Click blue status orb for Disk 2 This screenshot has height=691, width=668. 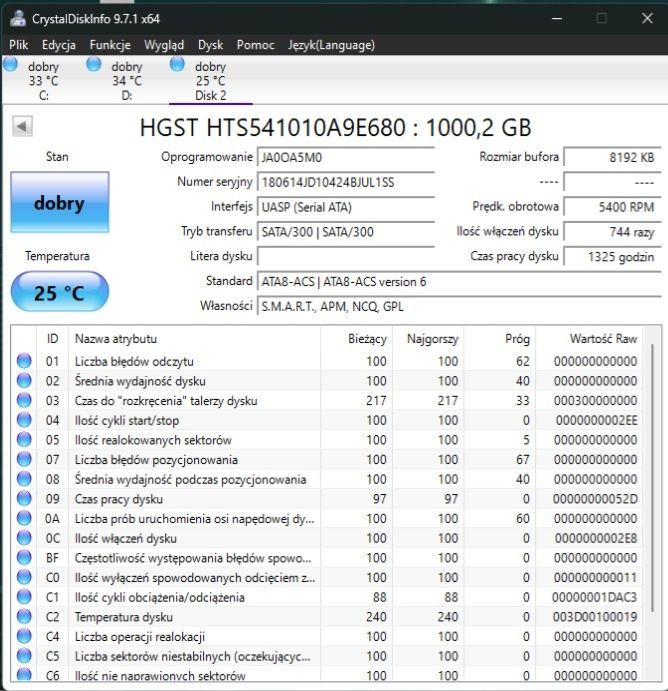point(177,64)
